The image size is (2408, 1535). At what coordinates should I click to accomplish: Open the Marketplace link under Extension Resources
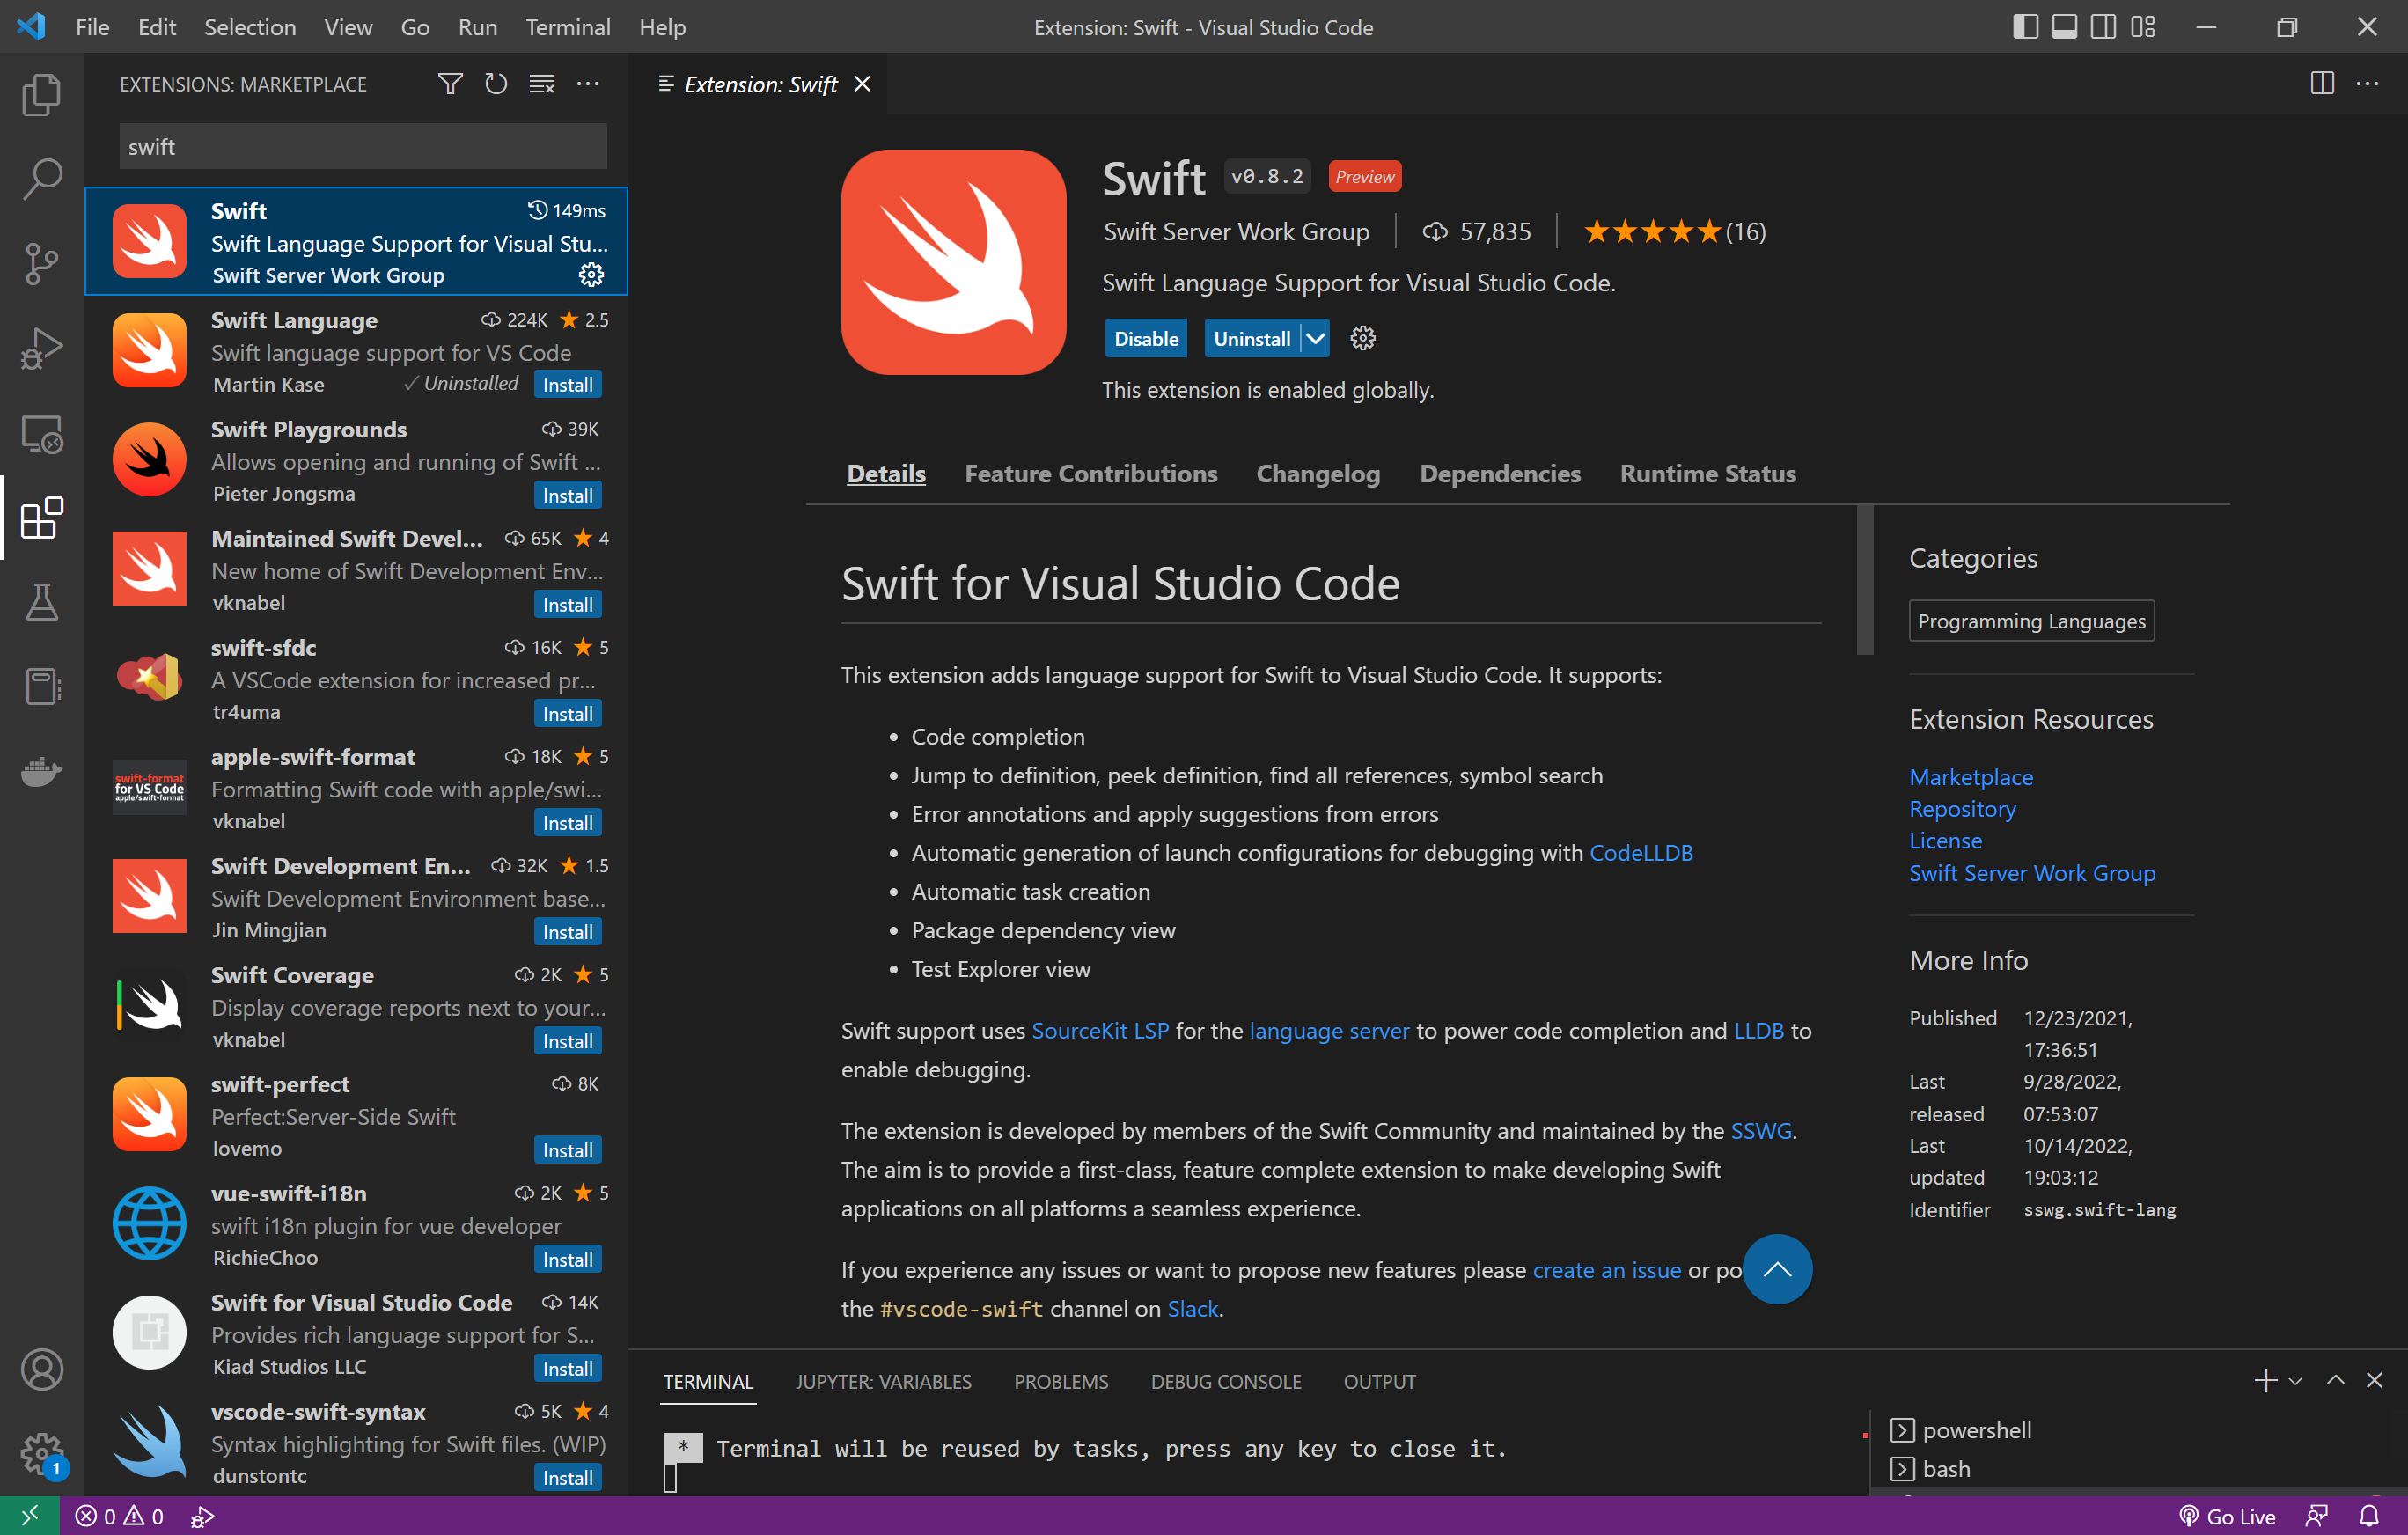coord(1970,777)
